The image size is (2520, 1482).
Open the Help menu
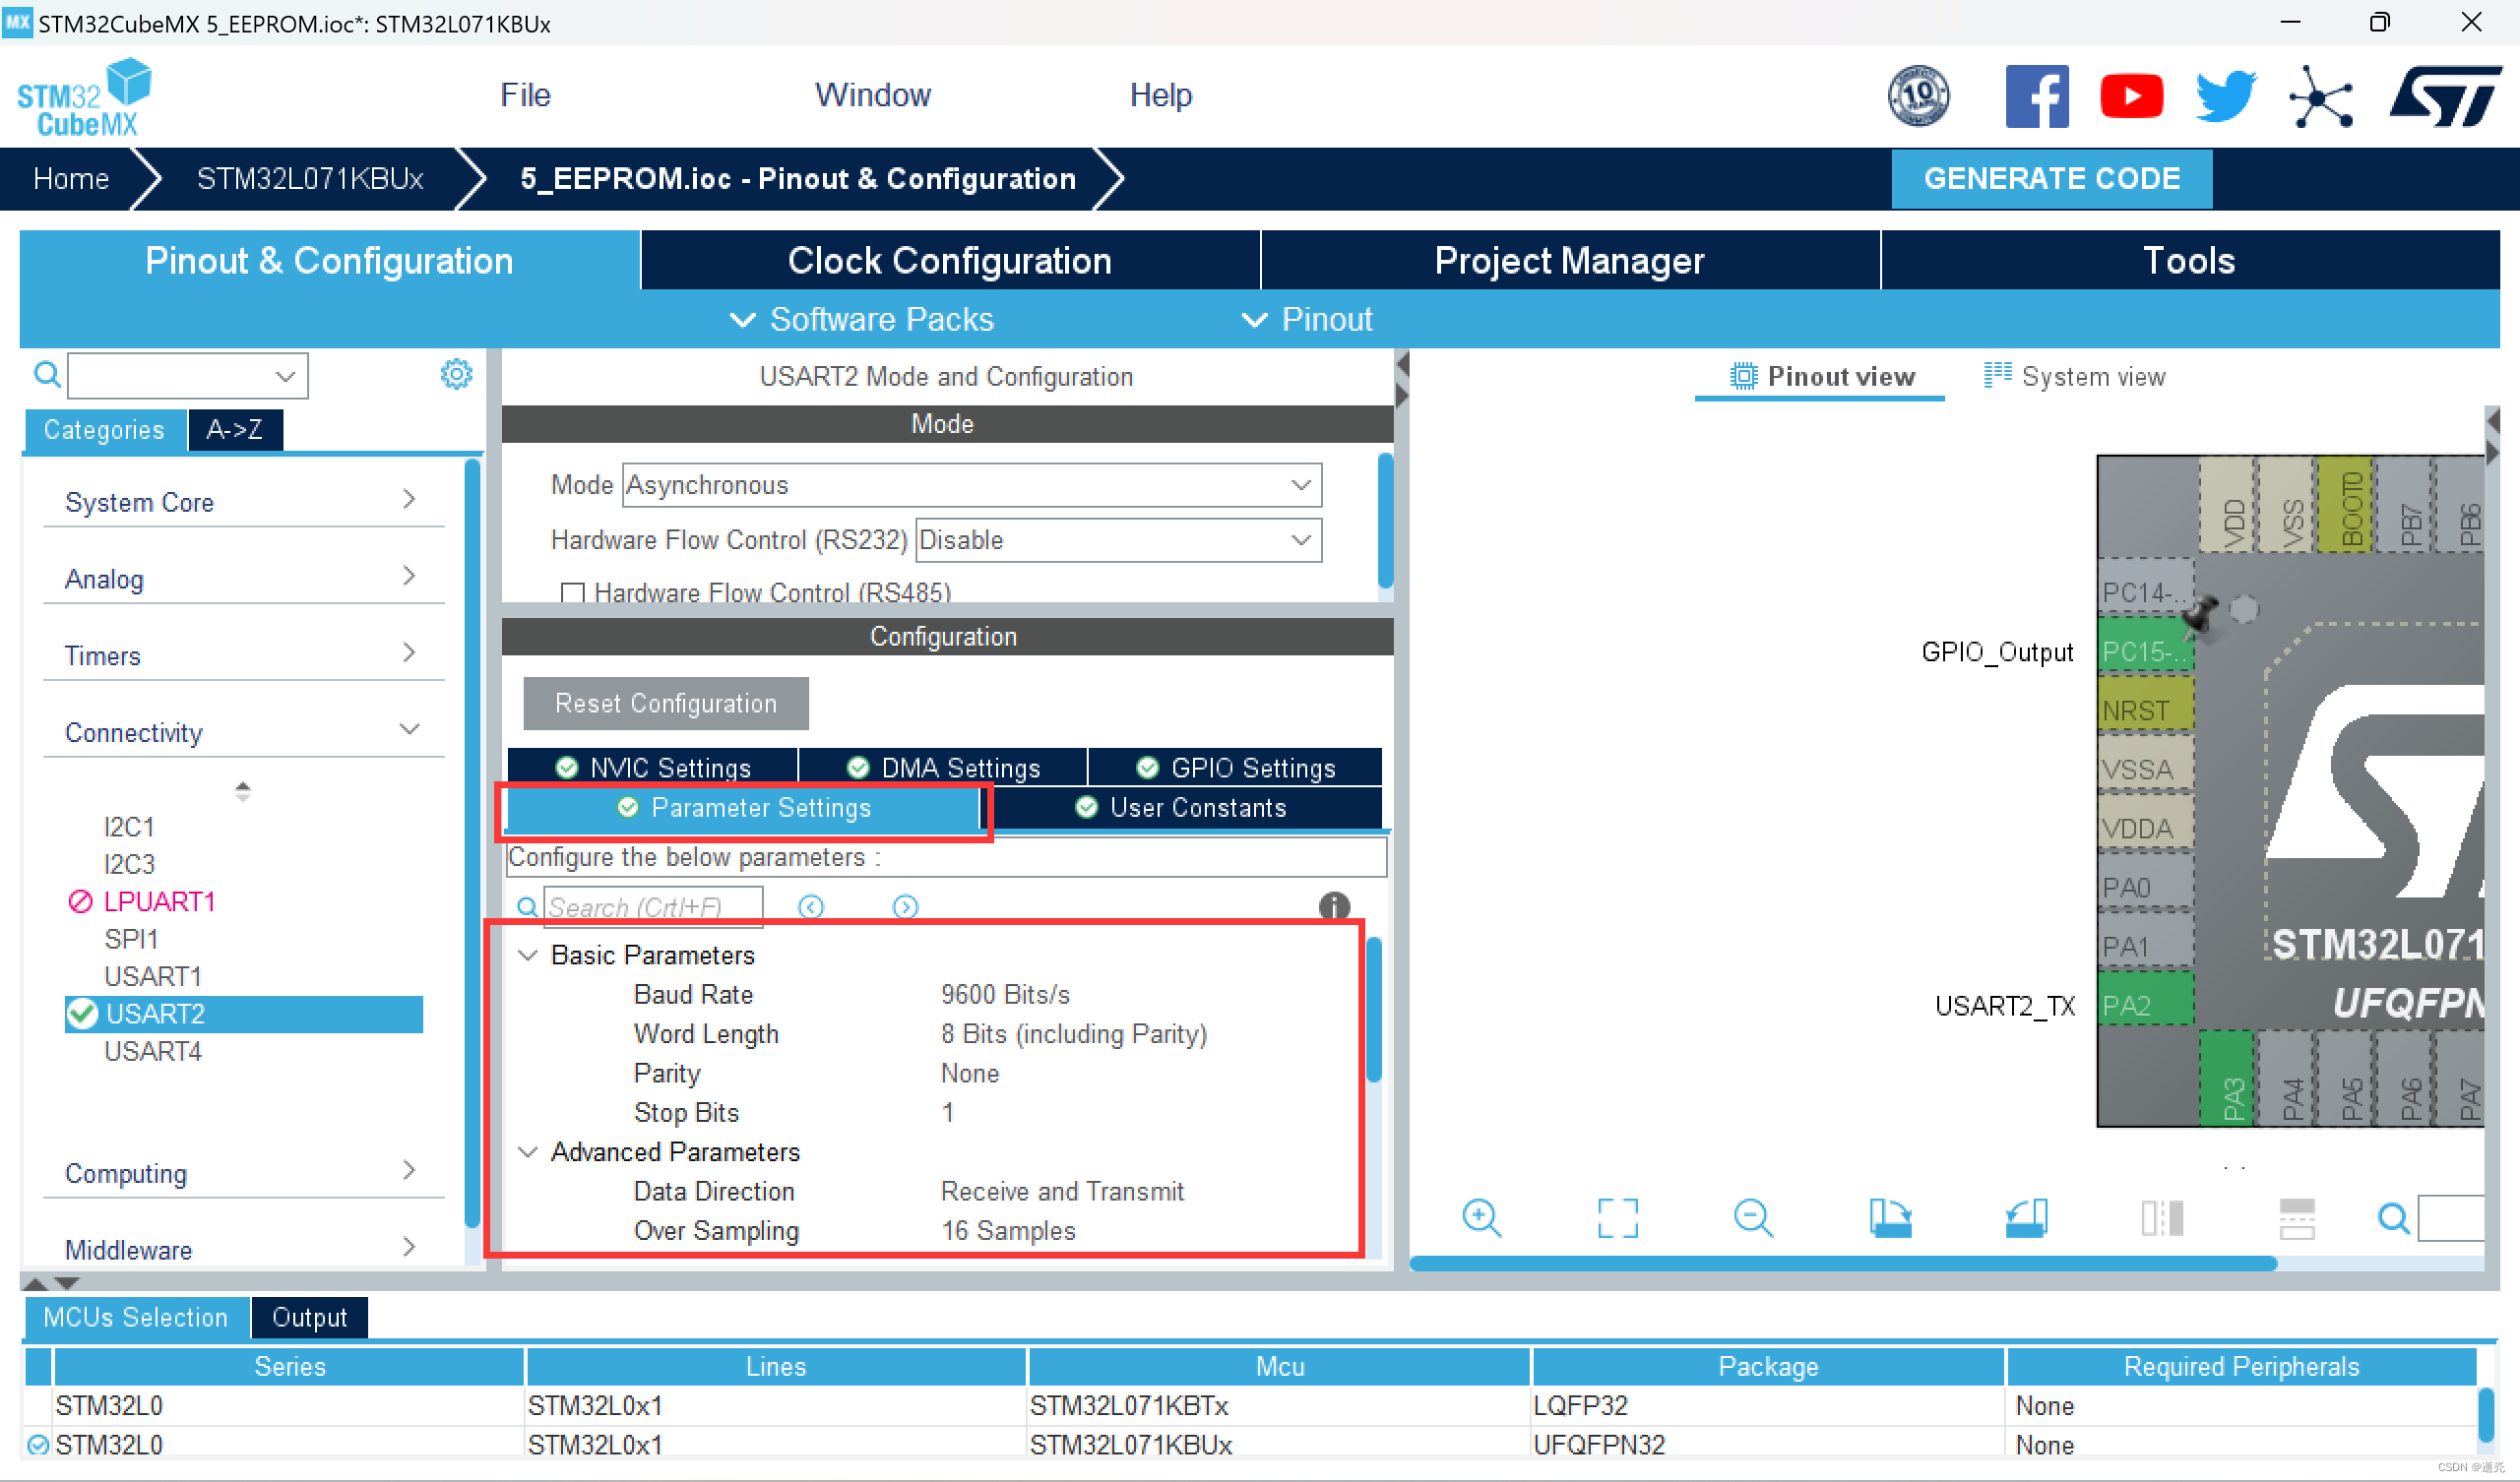point(1160,95)
